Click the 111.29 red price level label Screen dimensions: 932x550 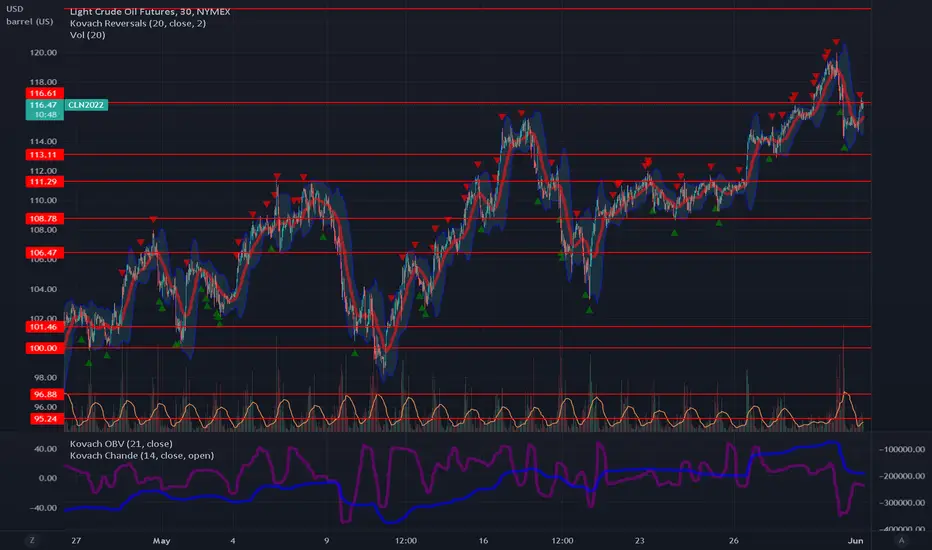coord(44,181)
